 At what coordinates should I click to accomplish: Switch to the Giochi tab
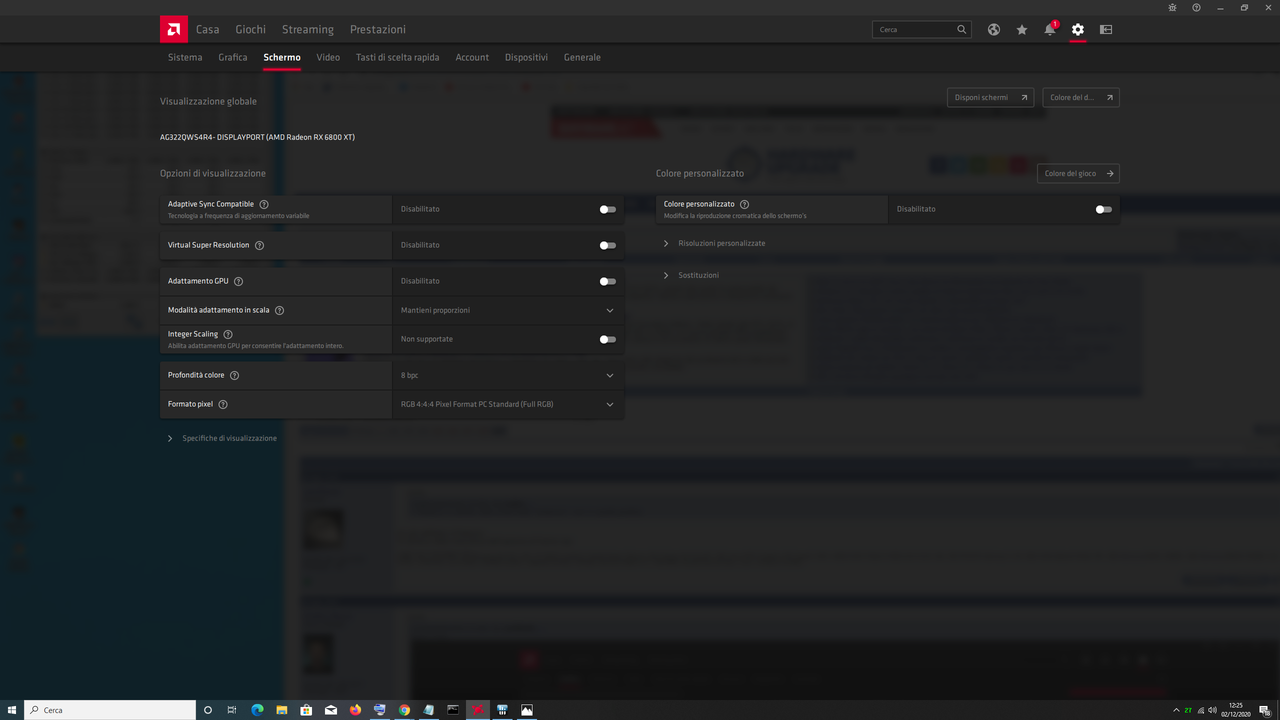click(x=250, y=29)
